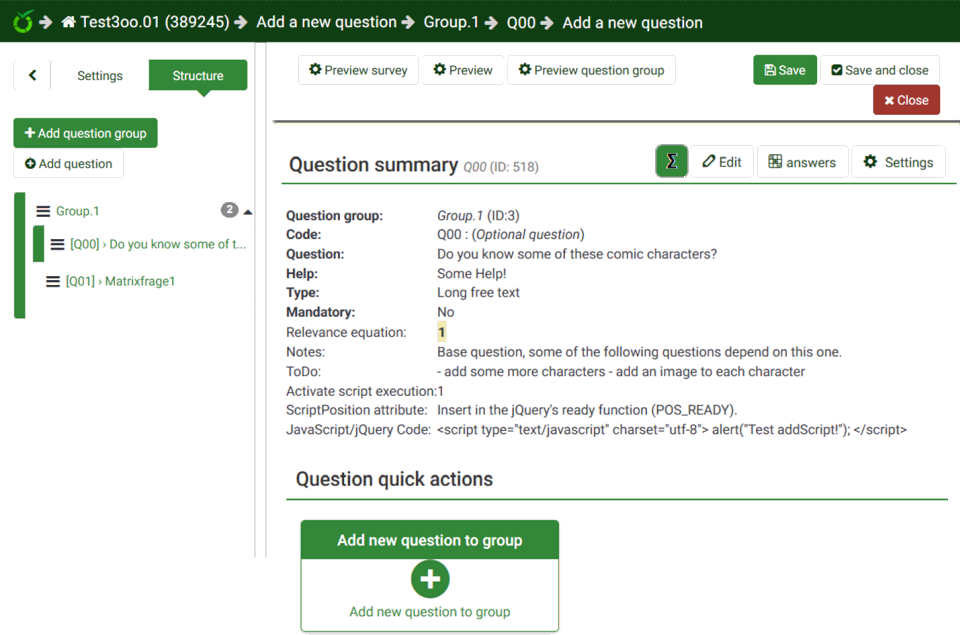Viewport: 960px width, 635px height.
Task: Click drag handle icon of Q00
Action: click(x=57, y=244)
